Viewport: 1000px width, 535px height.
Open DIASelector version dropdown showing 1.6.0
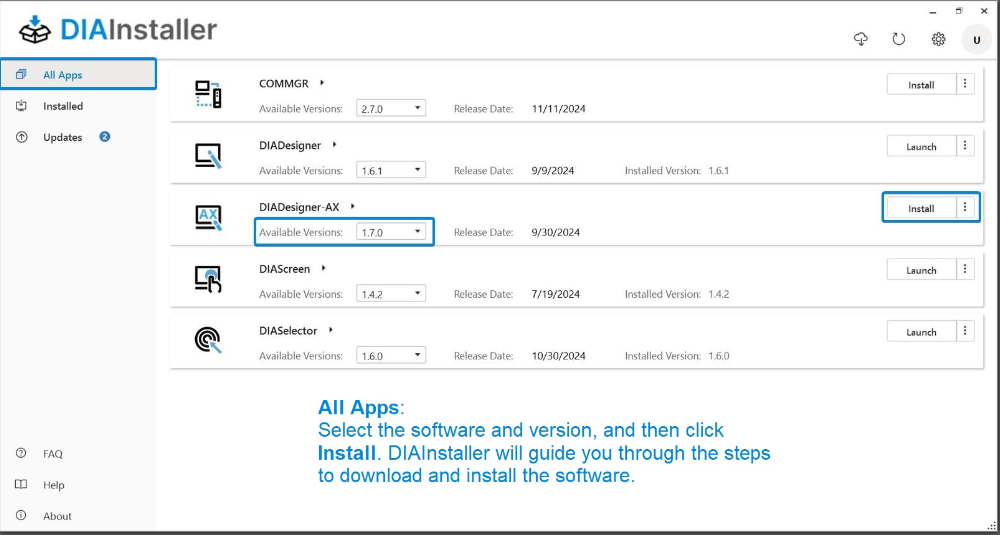pyautogui.click(x=391, y=356)
